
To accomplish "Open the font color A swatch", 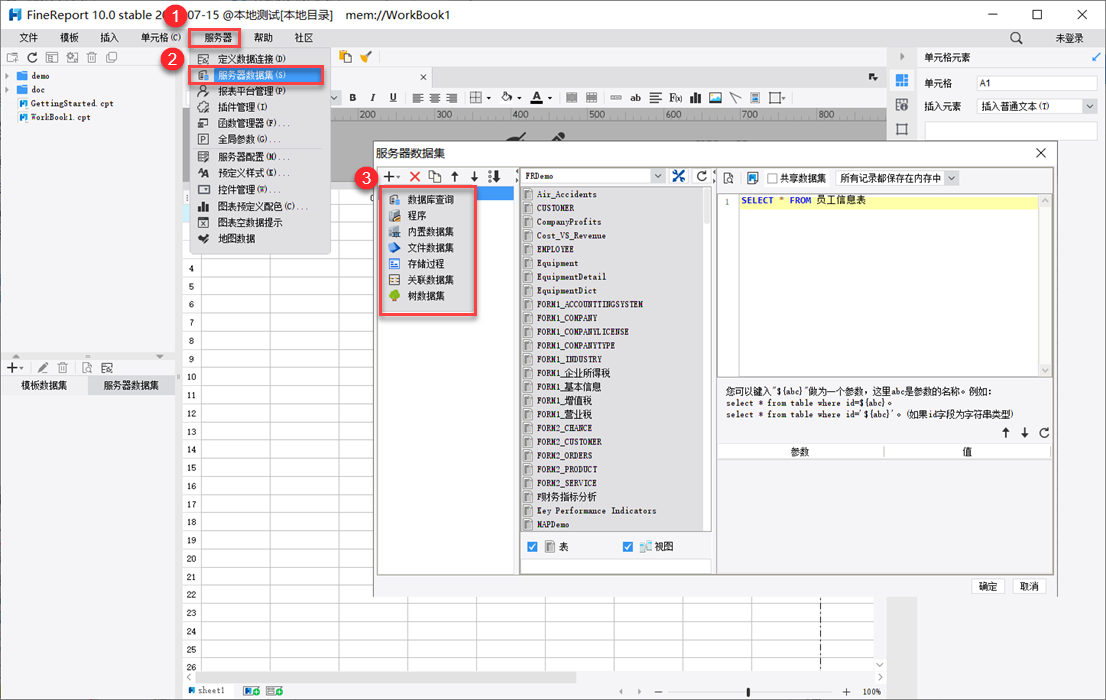I will point(537,97).
